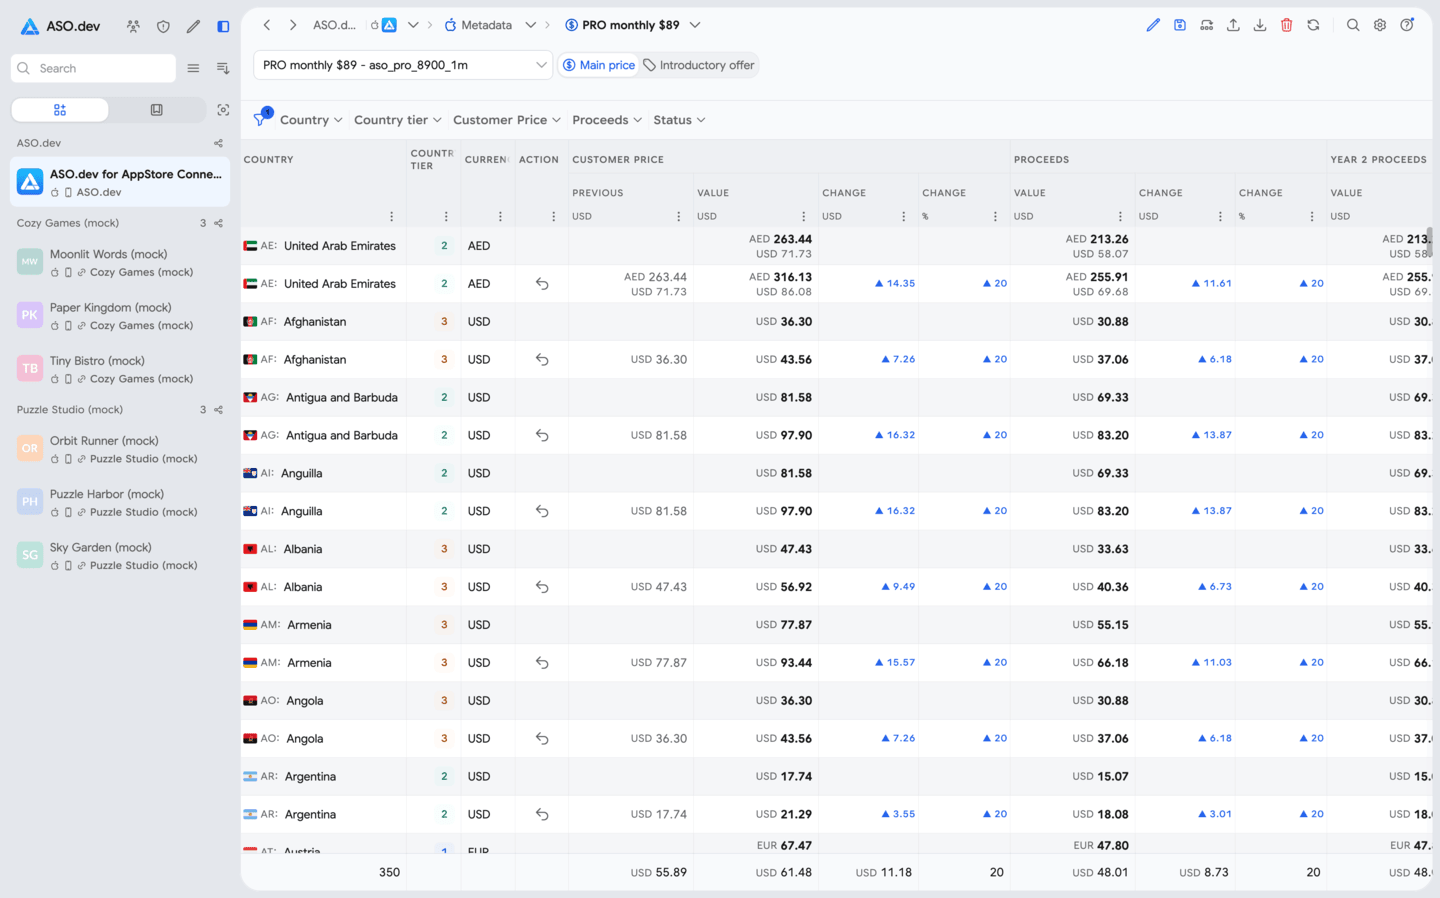The image size is (1440, 898).
Task: Toggle the sidebar panel visibility icon
Action: (223, 27)
